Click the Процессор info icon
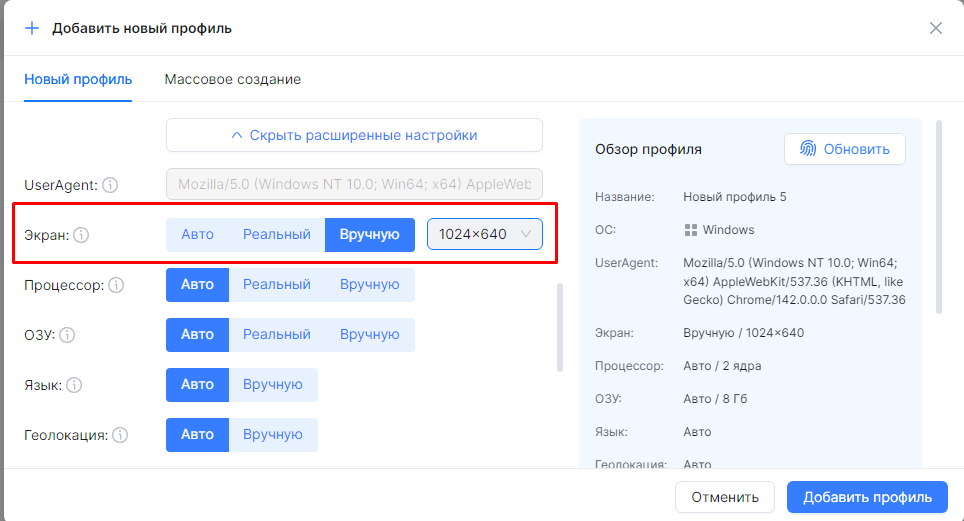Viewport: 964px width, 521px height. [116, 285]
